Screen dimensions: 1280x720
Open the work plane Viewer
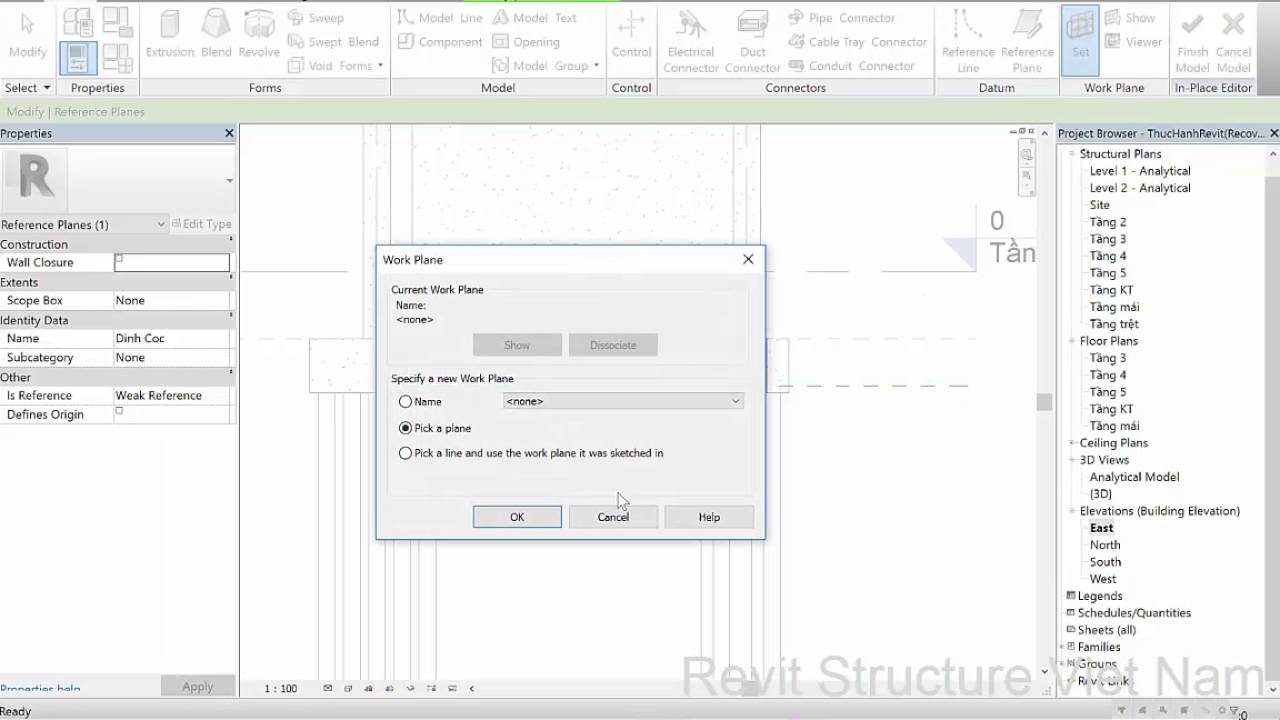click(1133, 42)
